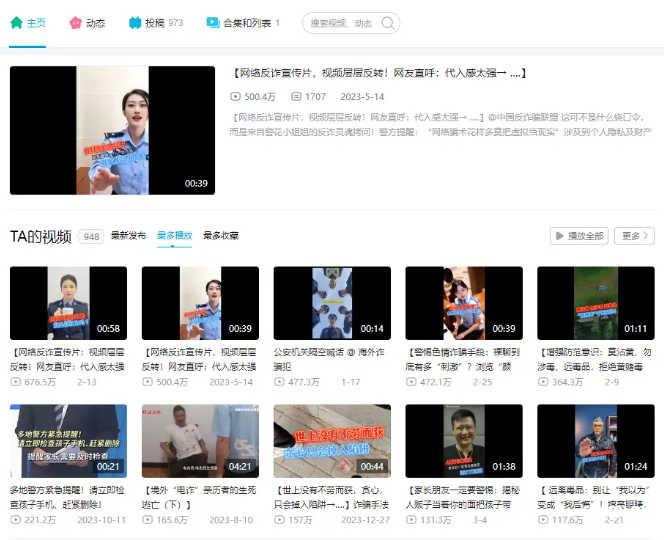The width and height of the screenshot is (664, 540).
Task: Click view count icon beside 500.4万 in featured video
Action: 235,97
